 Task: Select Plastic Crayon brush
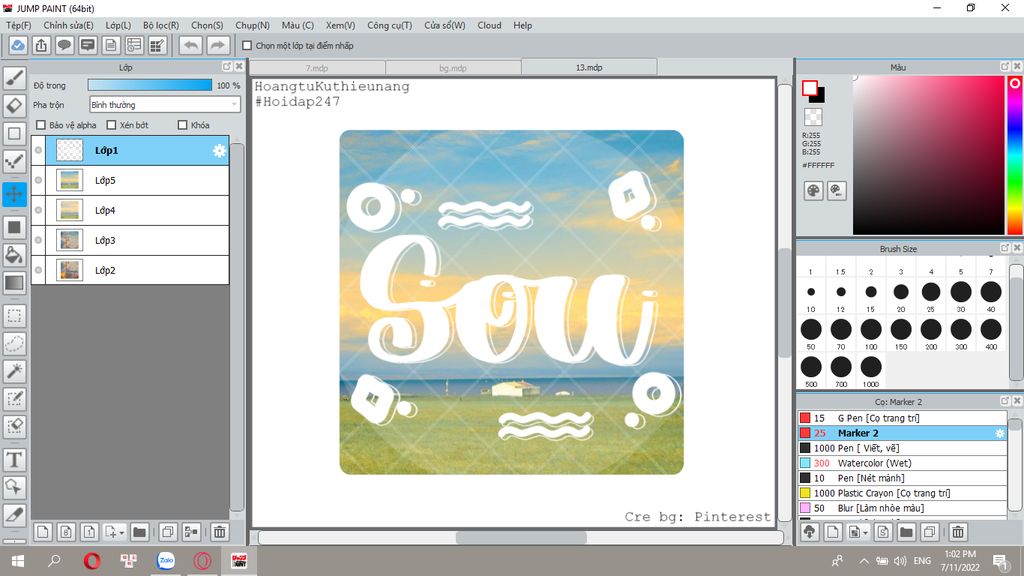tap(902, 493)
